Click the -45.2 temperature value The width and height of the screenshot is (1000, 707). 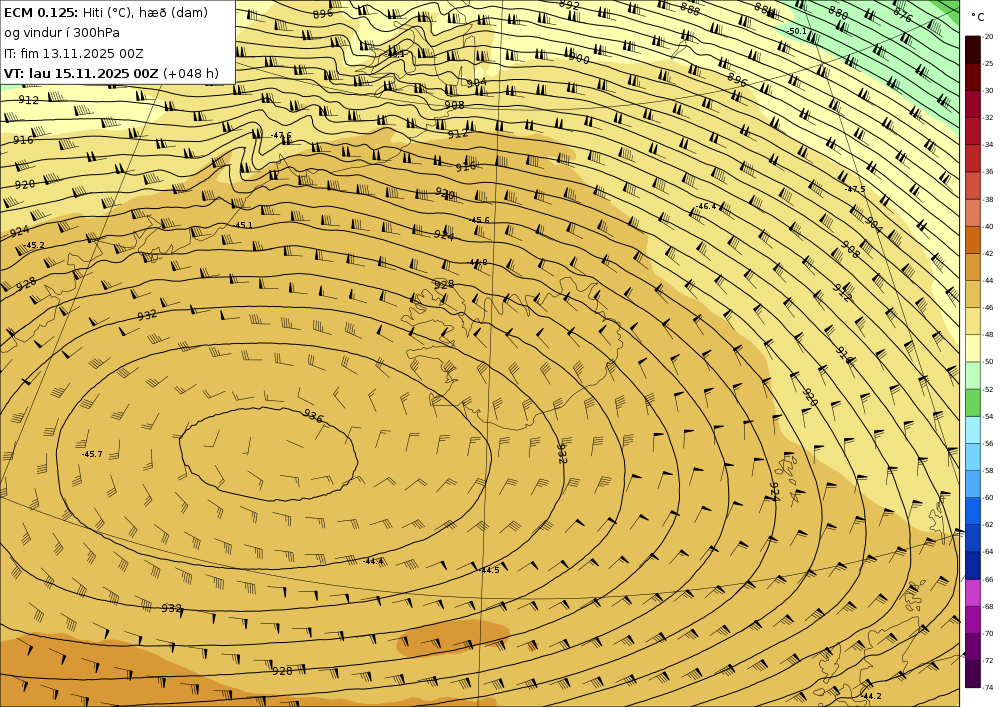(34, 245)
